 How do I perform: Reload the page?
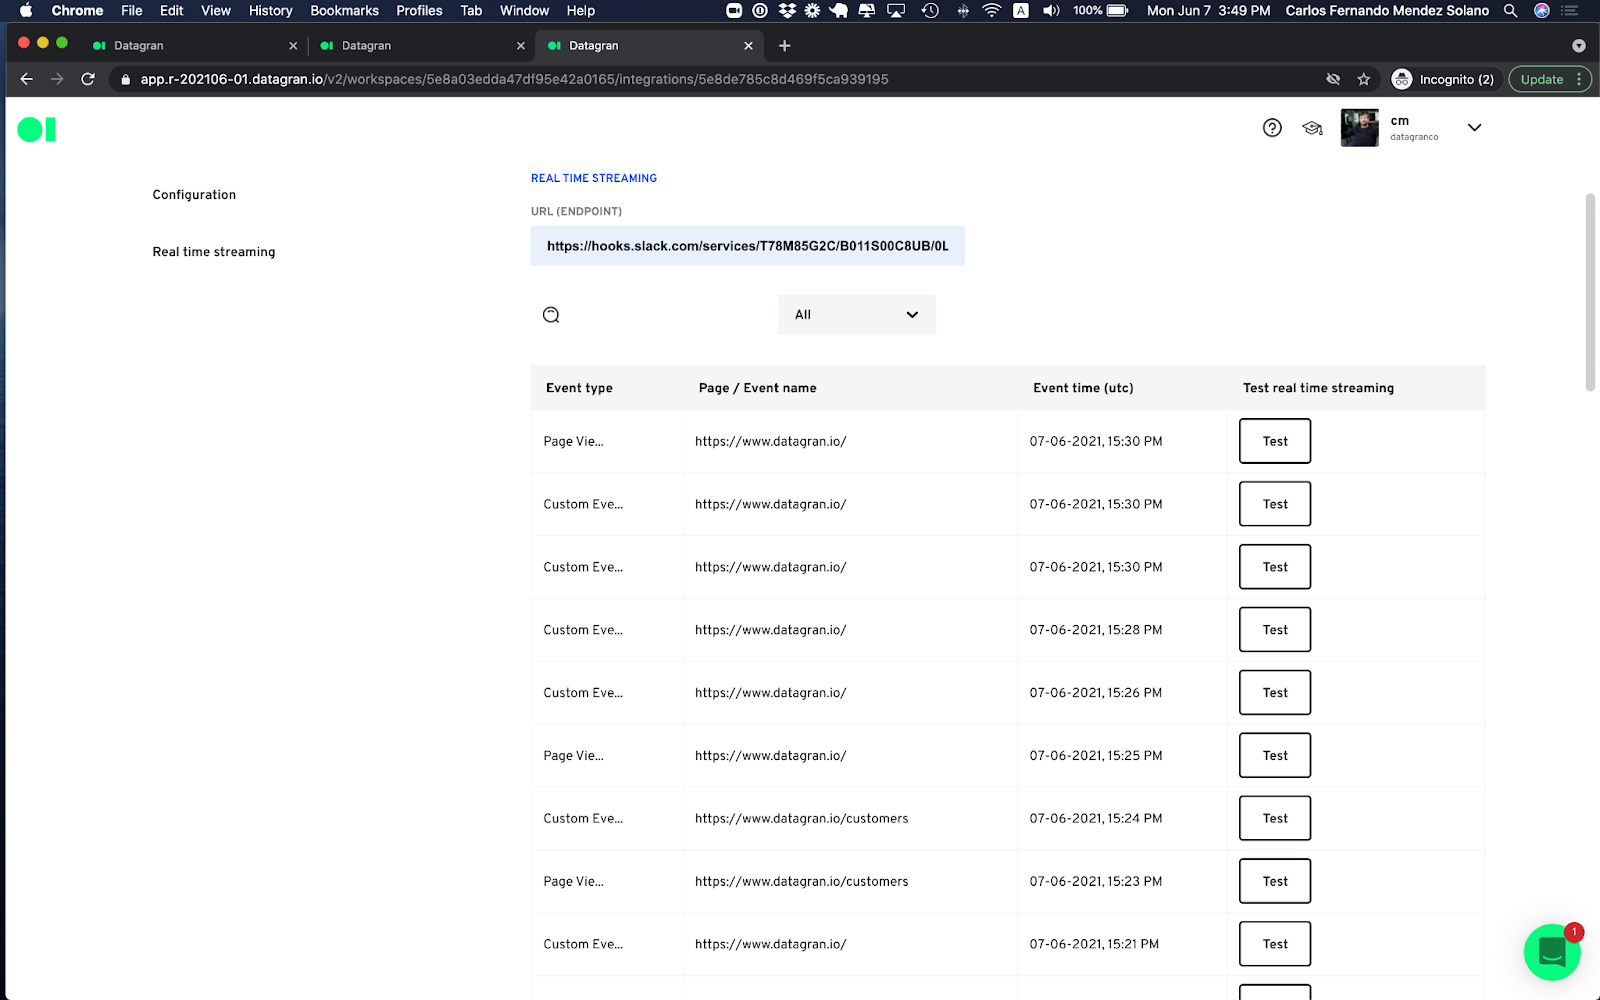(88, 79)
